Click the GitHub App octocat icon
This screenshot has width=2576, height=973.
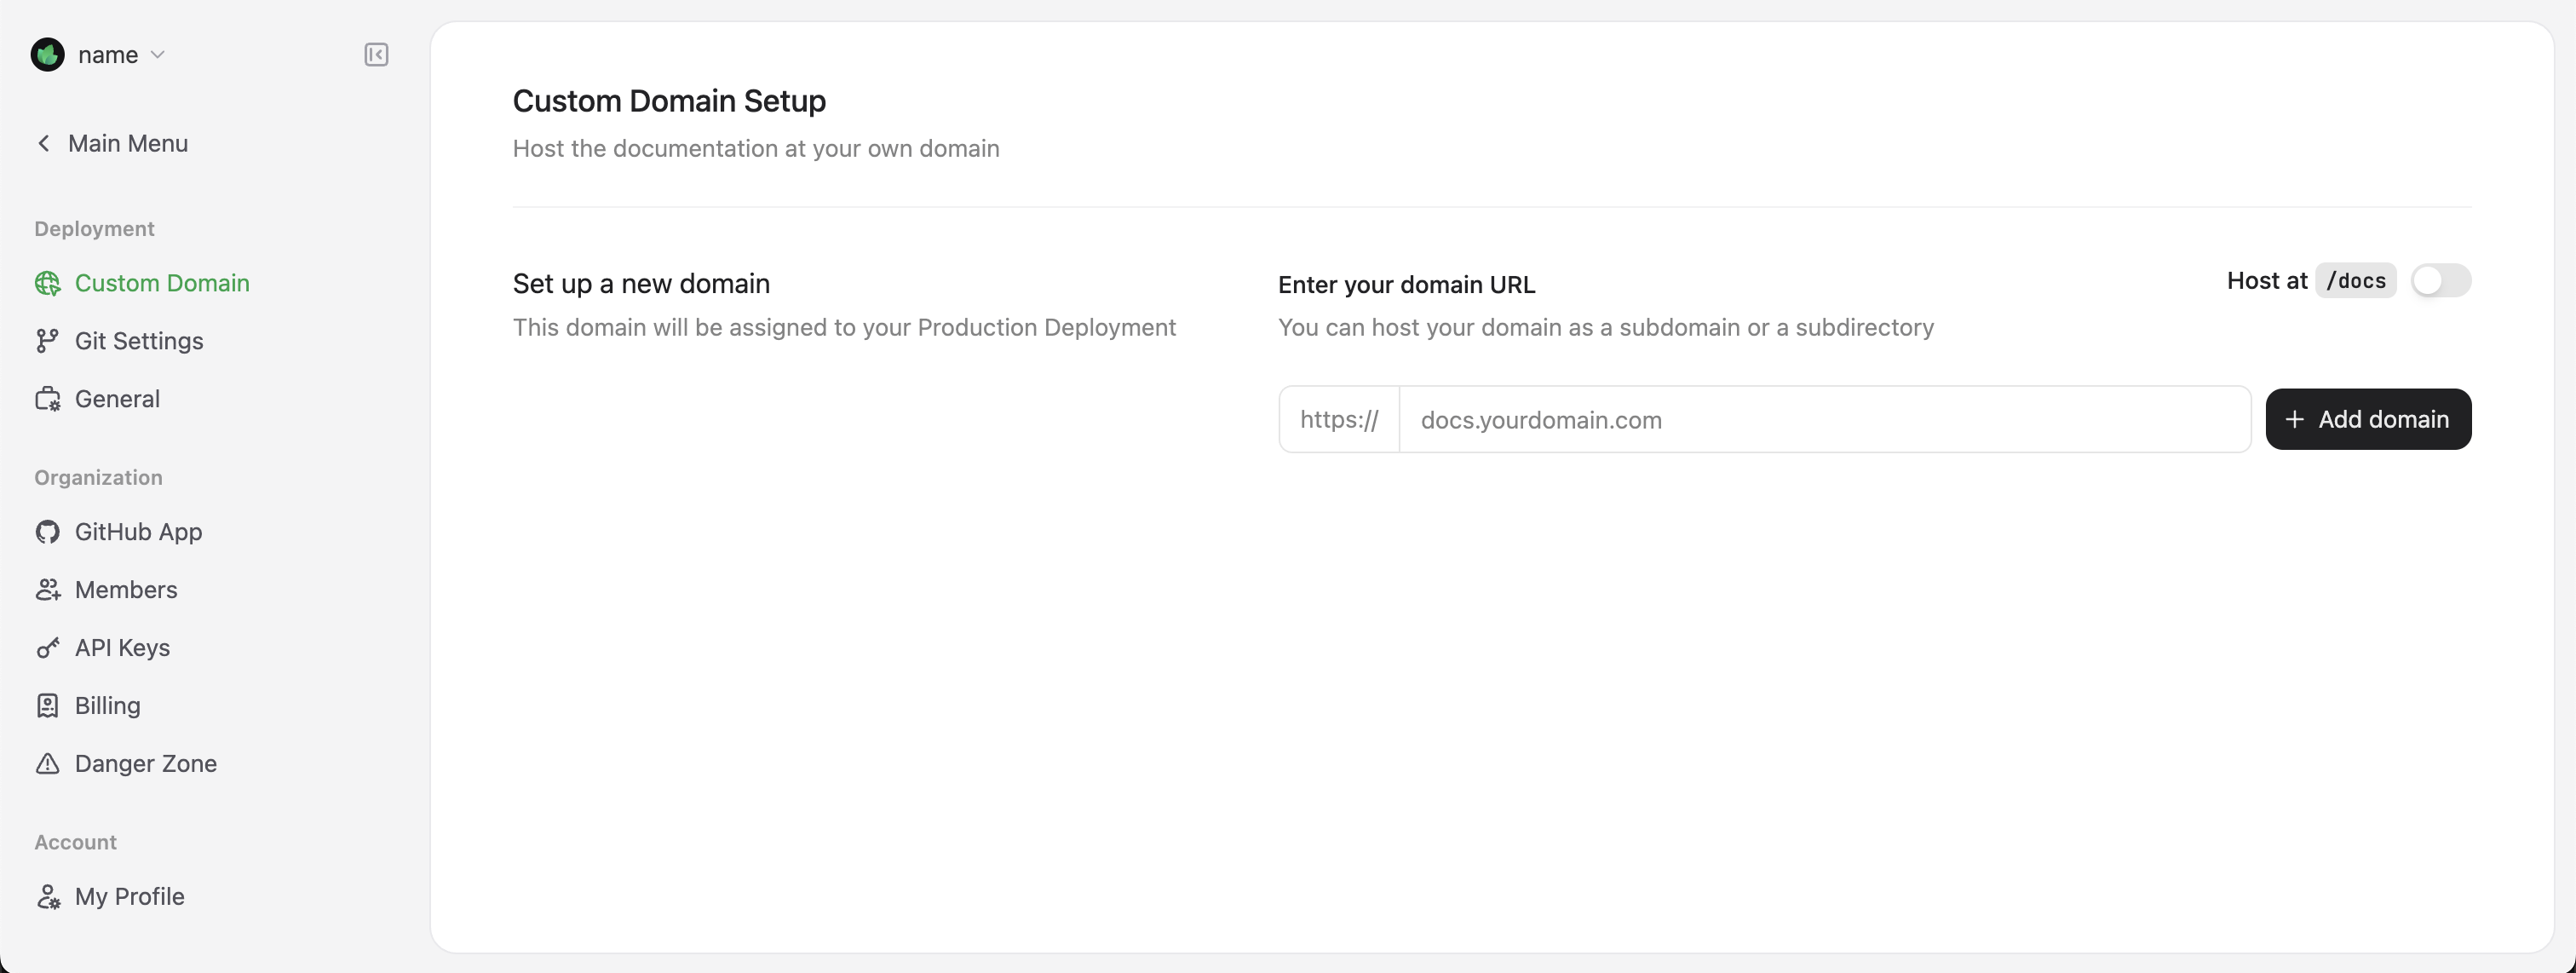(47, 532)
